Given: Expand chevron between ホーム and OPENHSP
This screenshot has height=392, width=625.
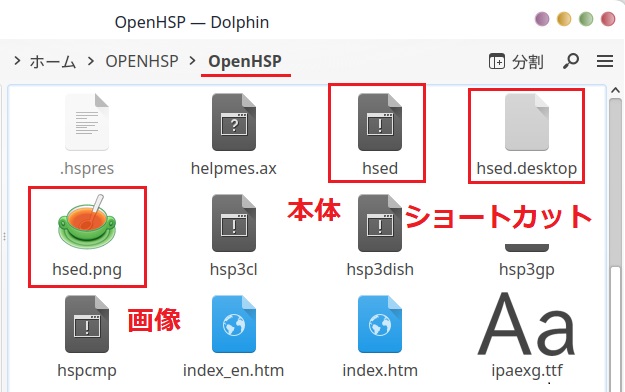Looking at the screenshot, I should pyautogui.click(x=91, y=61).
